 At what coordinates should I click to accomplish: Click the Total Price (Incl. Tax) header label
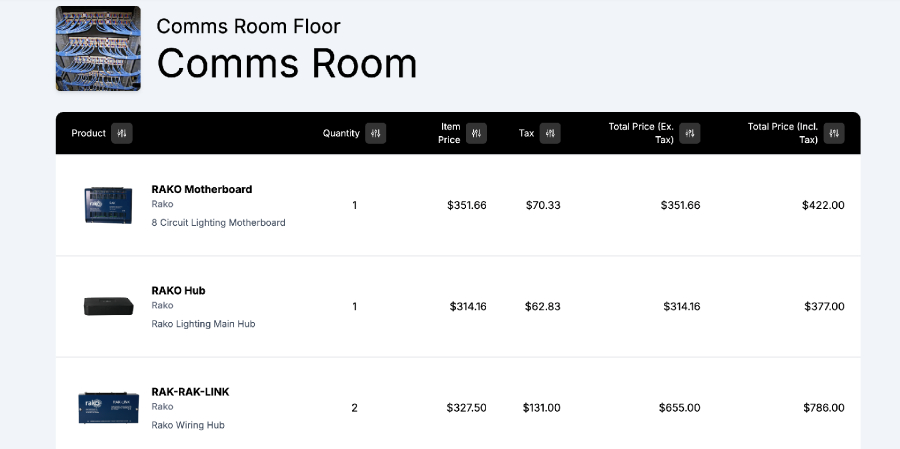[x=783, y=133]
